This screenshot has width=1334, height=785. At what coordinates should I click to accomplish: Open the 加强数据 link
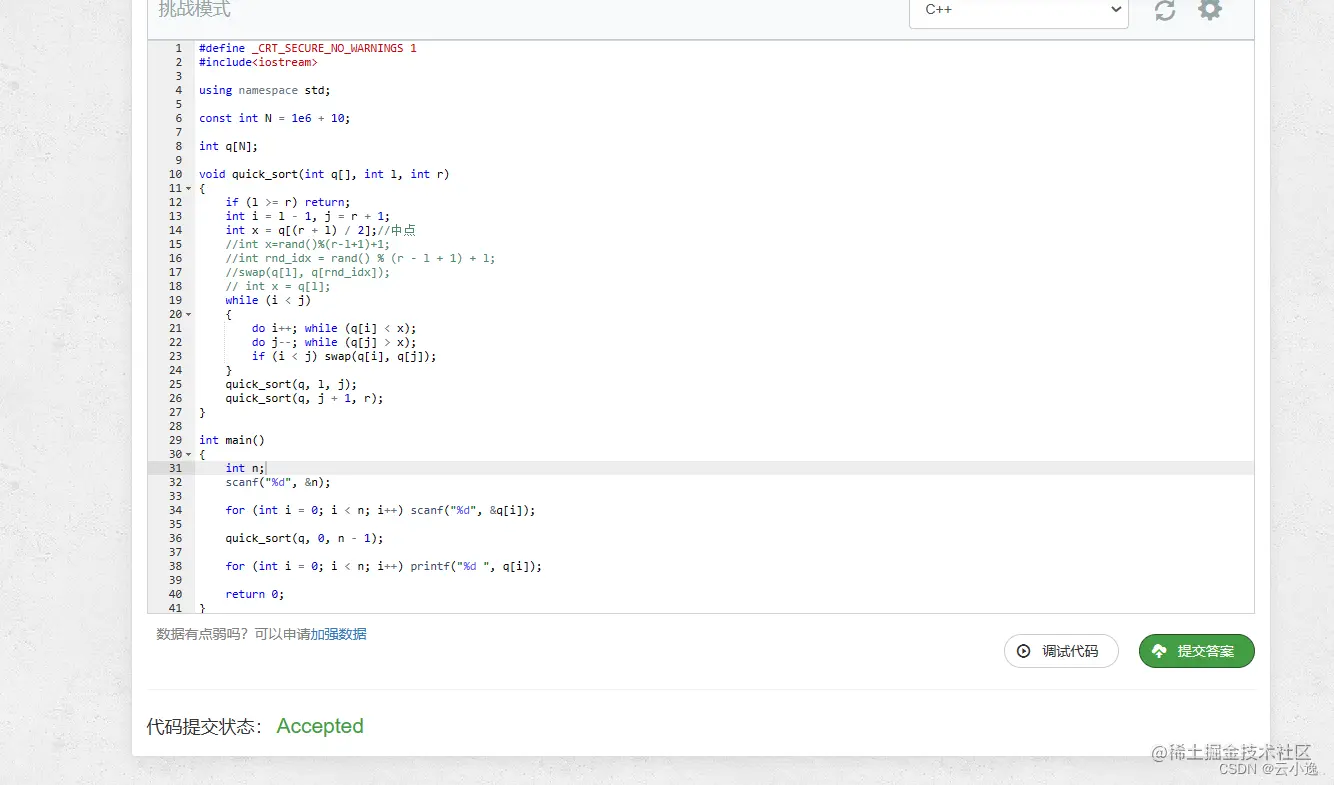point(338,634)
